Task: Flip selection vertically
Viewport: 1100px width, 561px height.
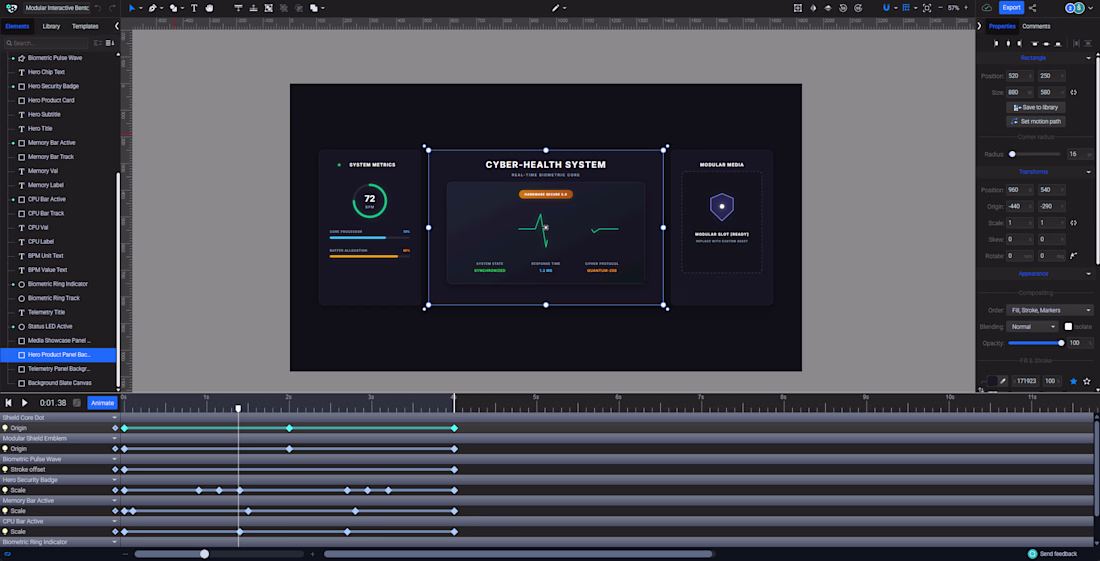Action: (828, 8)
